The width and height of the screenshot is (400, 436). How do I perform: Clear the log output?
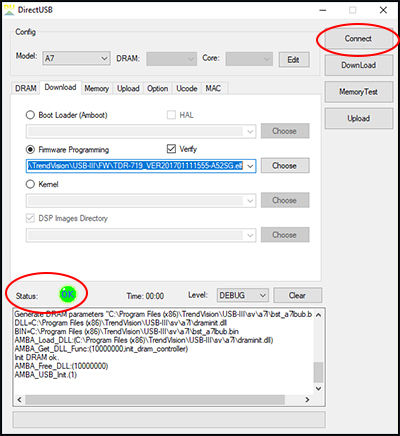pos(297,296)
